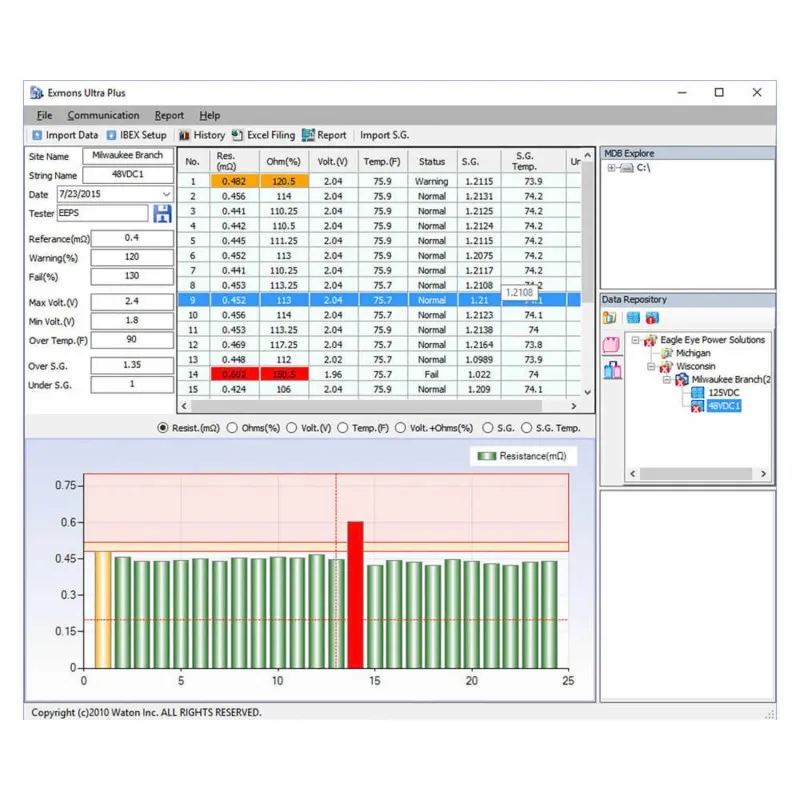This screenshot has width=800, height=800.
Task: Open the Help menu
Action: coord(209,115)
